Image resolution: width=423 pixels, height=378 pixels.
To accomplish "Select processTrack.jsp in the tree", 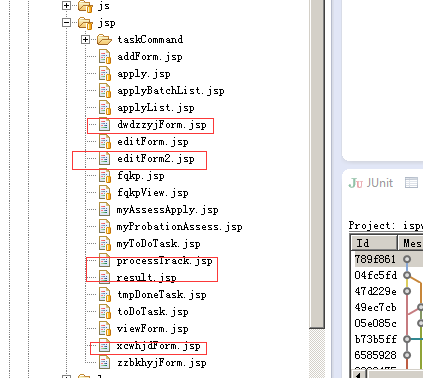I will [164, 261].
